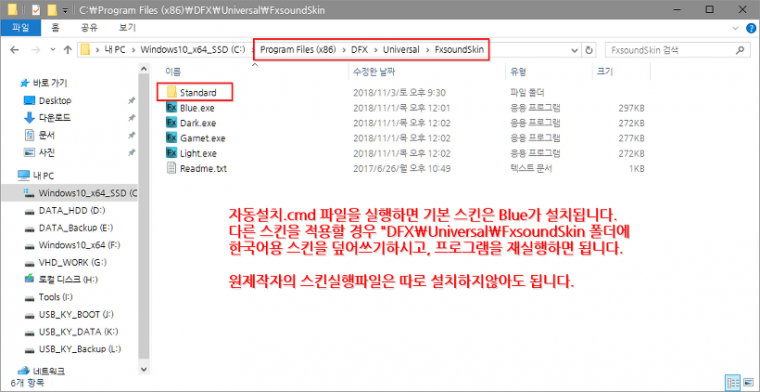Select the Windows10_x64_SSD (C:) breadcrumb
760x392 pixels.
(x=192, y=50)
